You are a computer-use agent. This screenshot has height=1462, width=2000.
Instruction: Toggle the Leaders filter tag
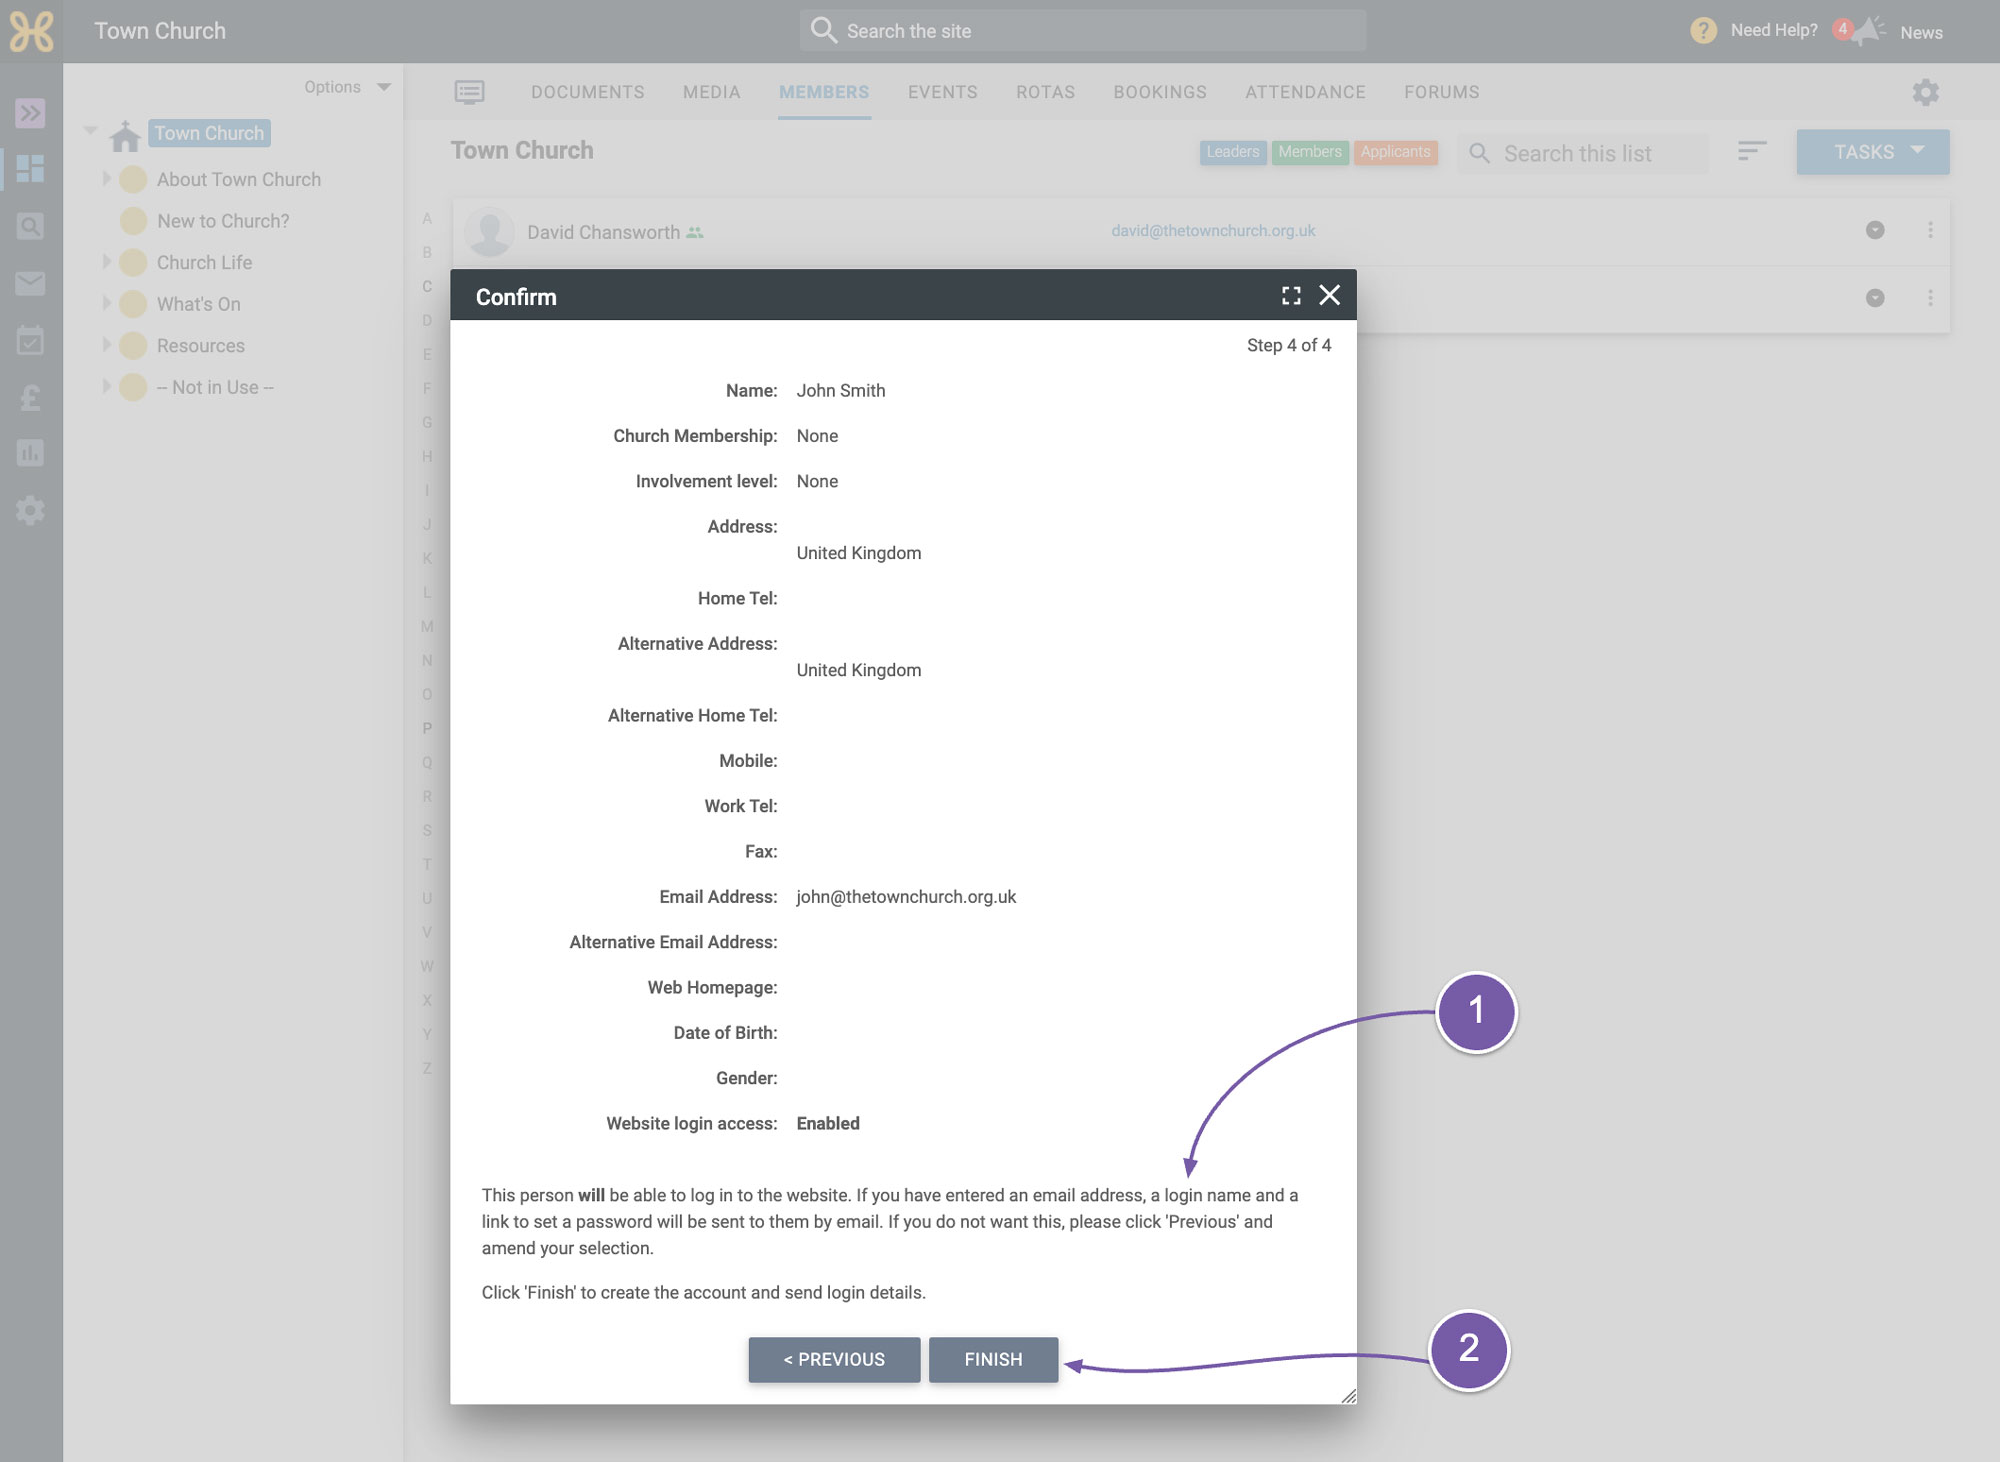[x=1233, y=152]
